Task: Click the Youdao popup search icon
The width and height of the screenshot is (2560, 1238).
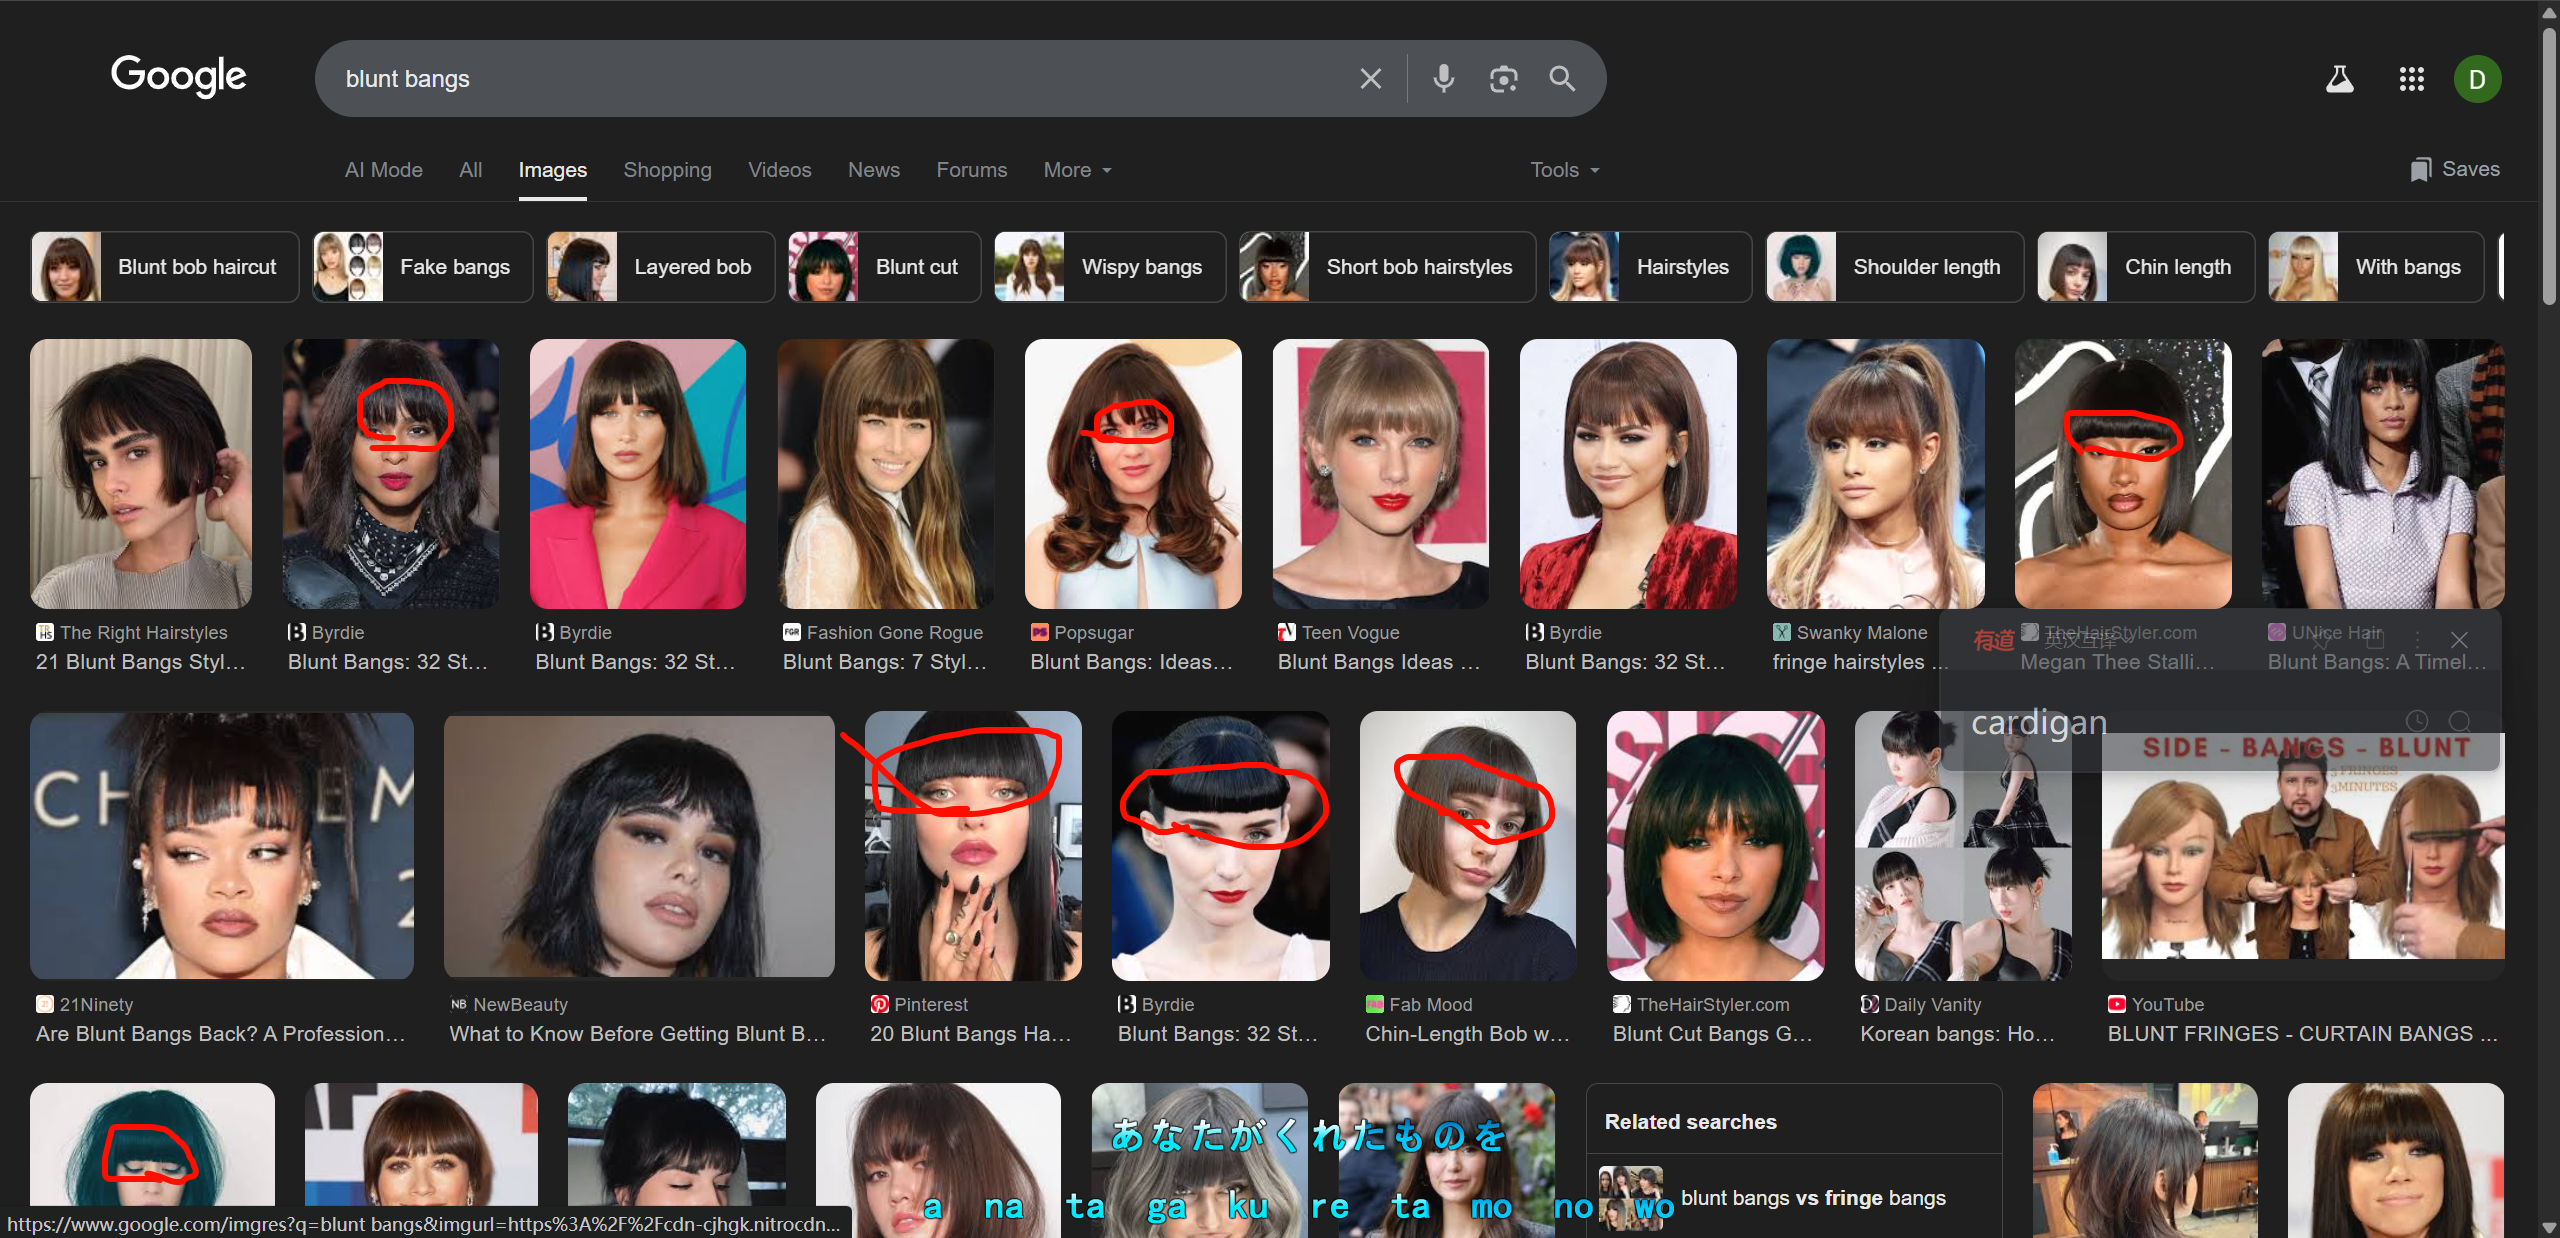Action: pyautogui.click(x=2459, y=721)
